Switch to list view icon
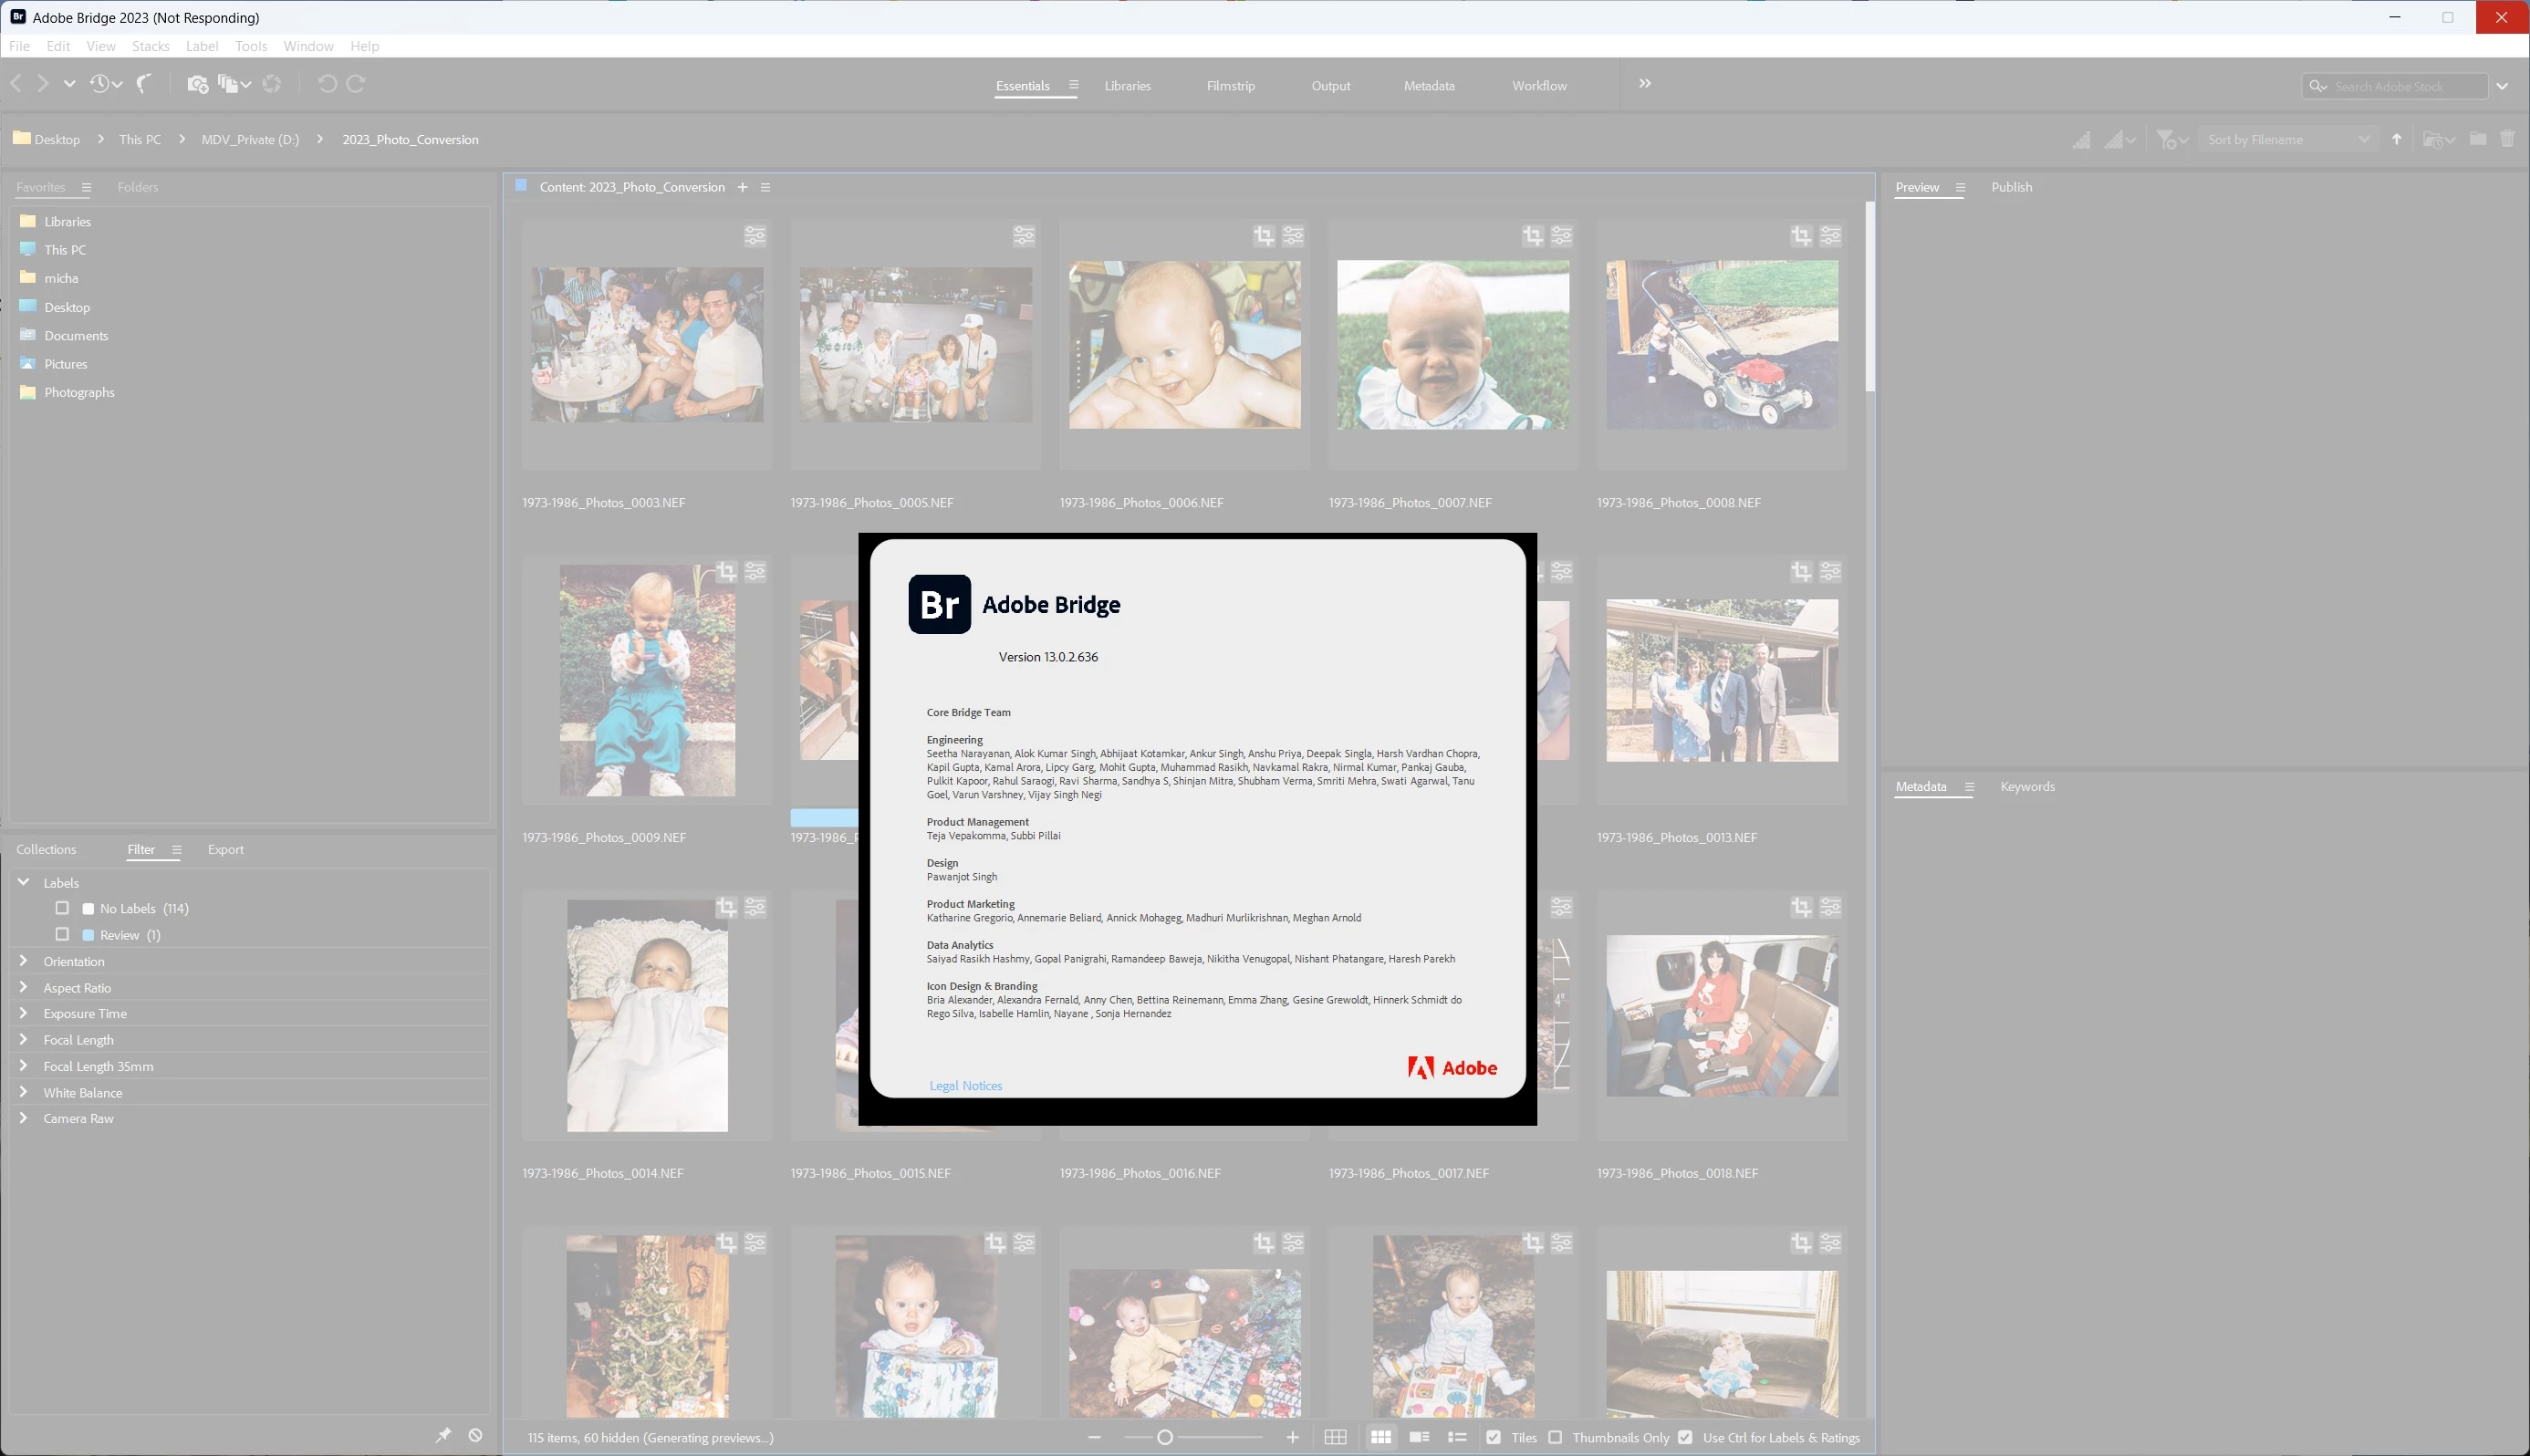Image resolution: width=2530 pixels, height=1456 pixels. click(1457, 1437)
